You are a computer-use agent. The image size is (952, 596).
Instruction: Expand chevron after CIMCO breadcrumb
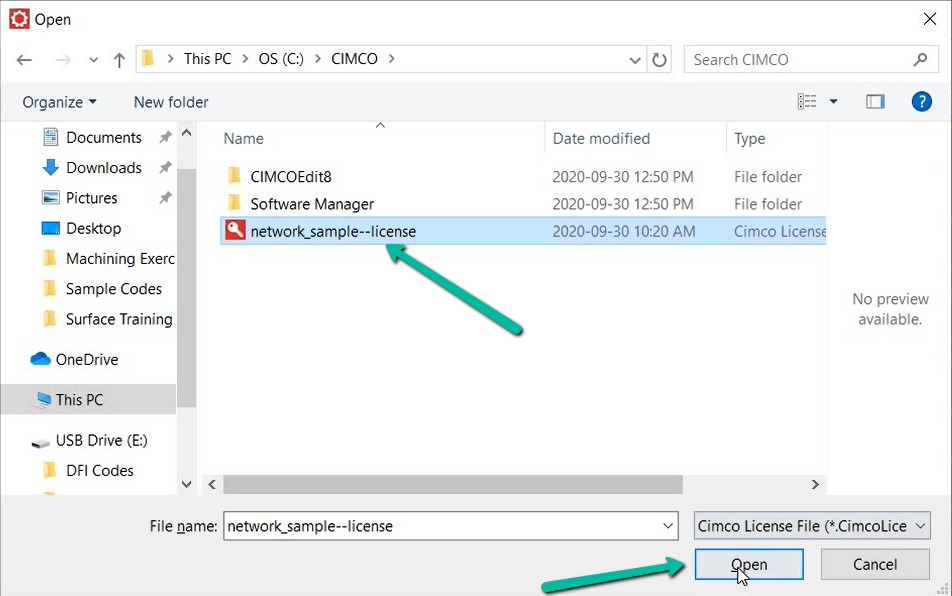pyautogui.click(x=392, y=59)
